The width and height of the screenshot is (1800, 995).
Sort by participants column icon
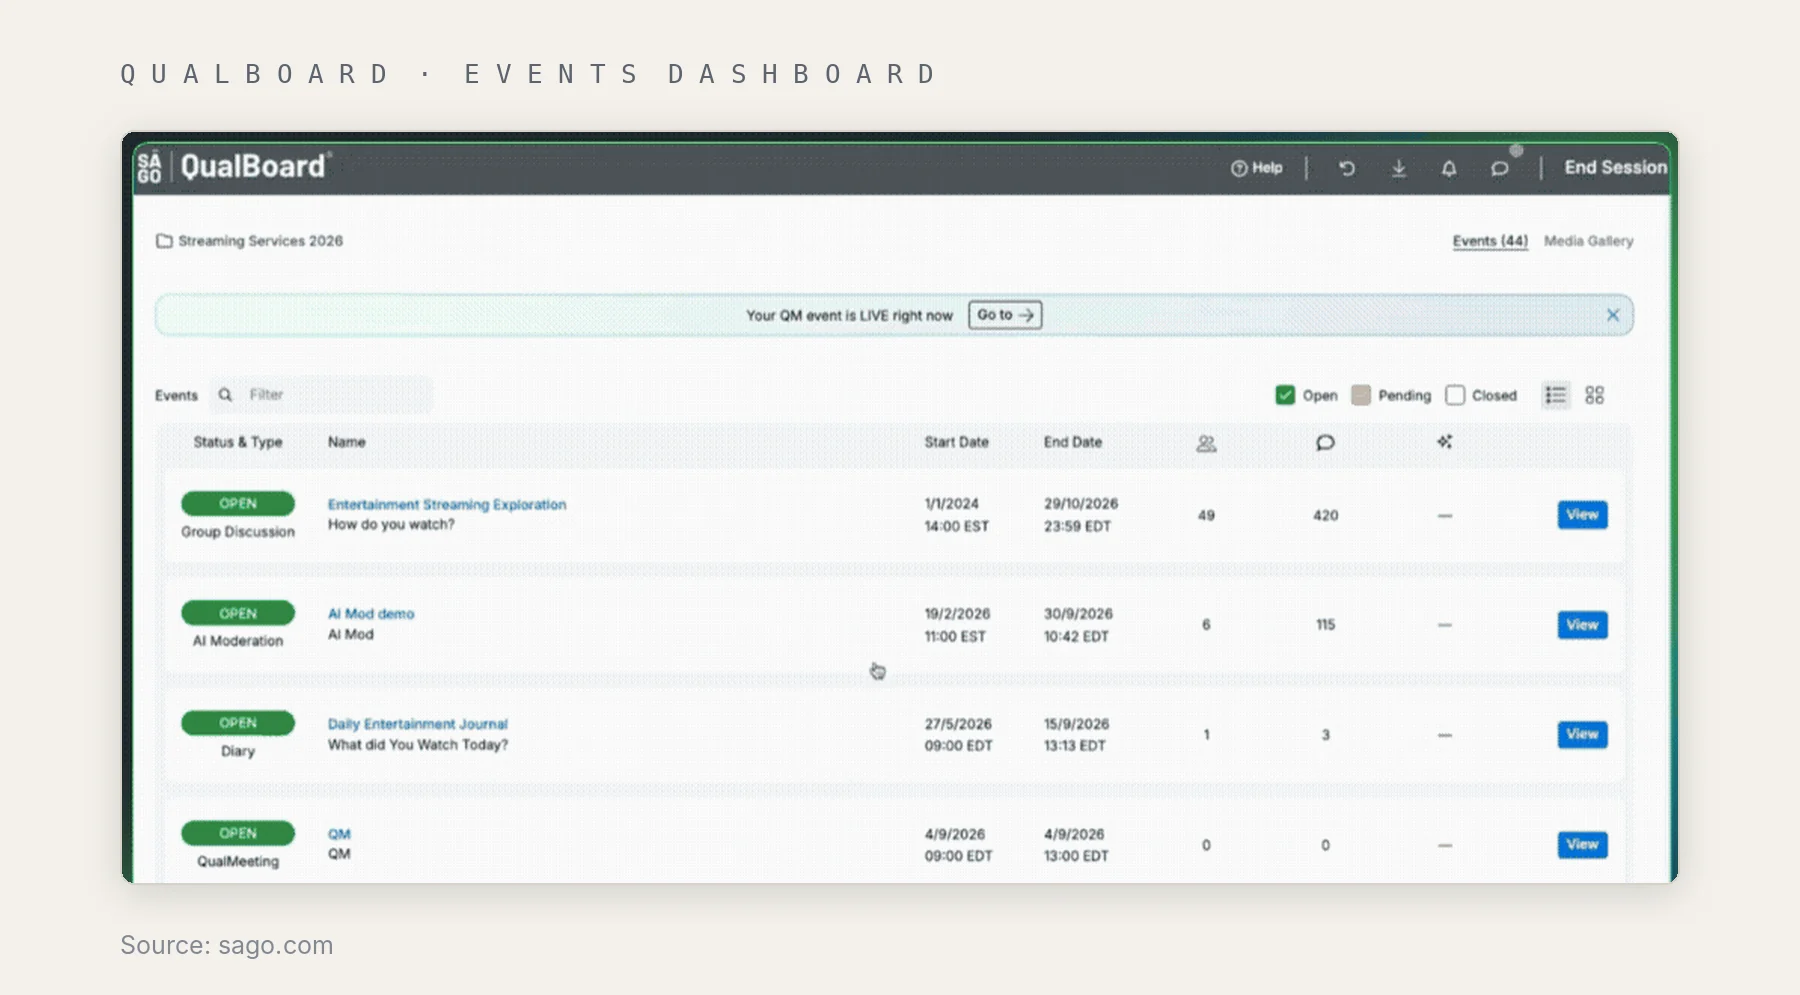click(1206, 443)
